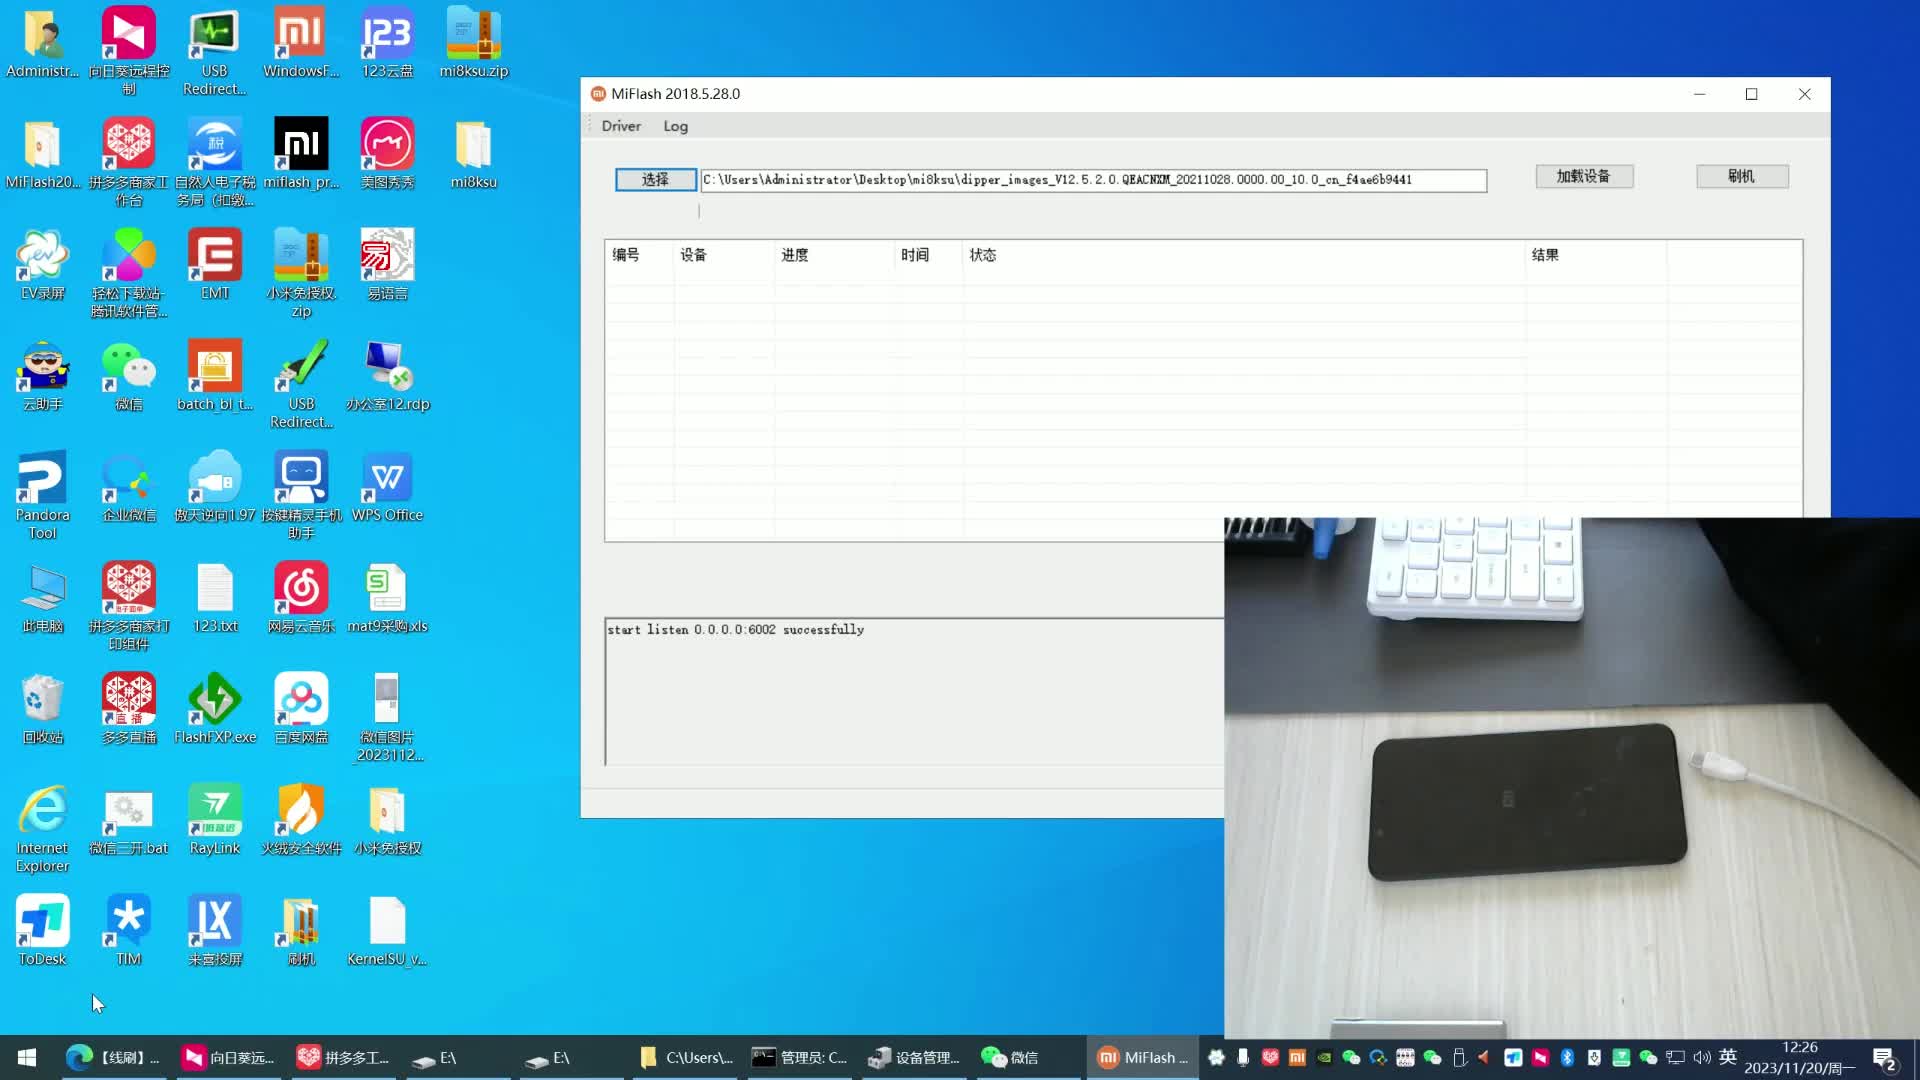The width and height of the screenshot is (1920, 1080).
Task: Select the 微信三开.bat desktop file
Action: pyautogui.click(x=129, y=820)
